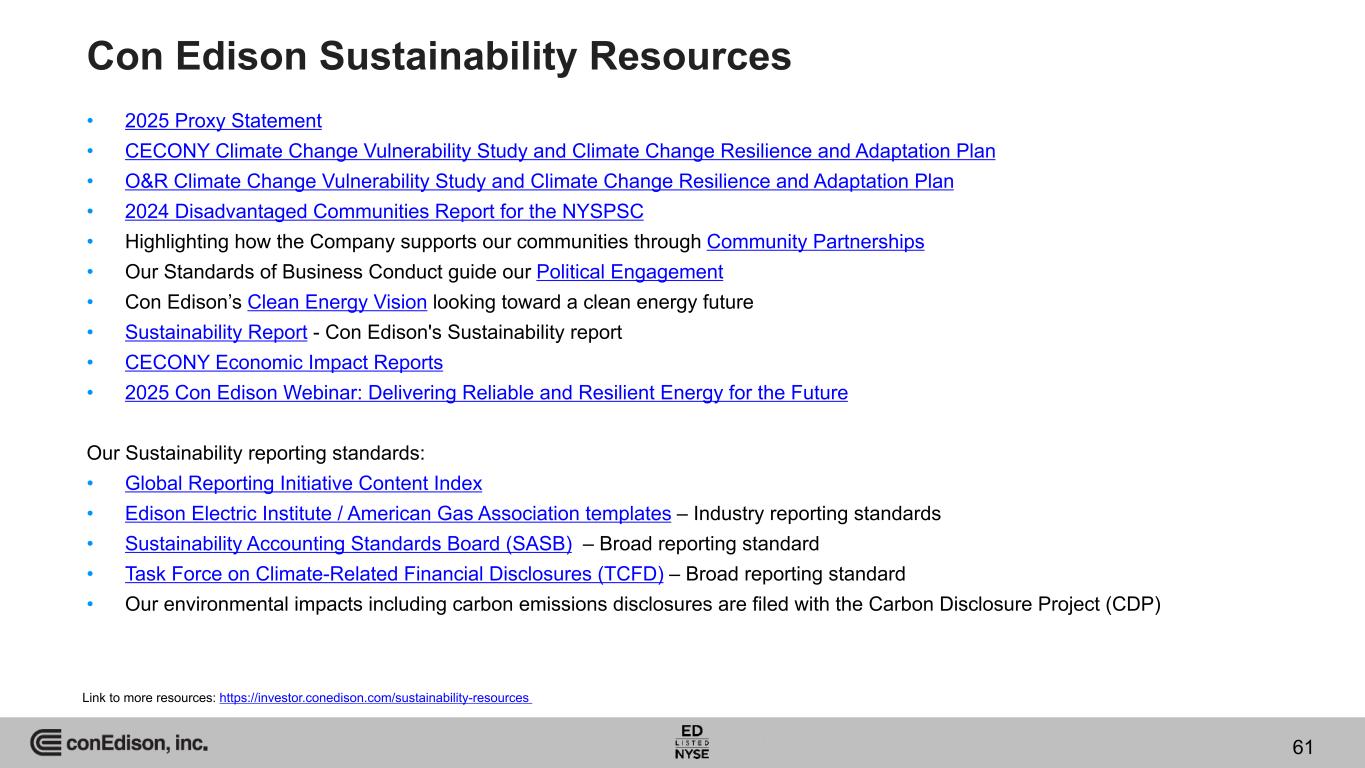Click the Carbon Disclosure Project bullet text
The width and height of the screenshot is (1365, 768).
coord(642,605)
